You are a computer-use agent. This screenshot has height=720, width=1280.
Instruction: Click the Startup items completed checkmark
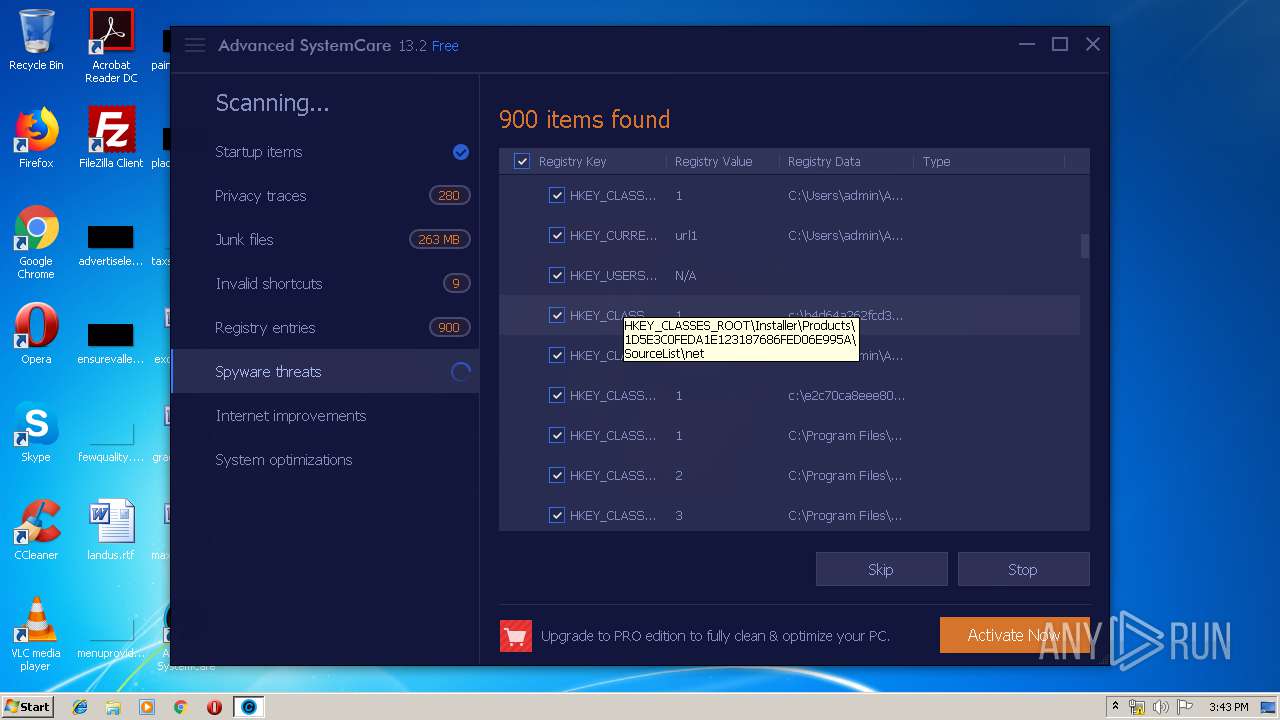pyautogui.click(x=461, y=152)
